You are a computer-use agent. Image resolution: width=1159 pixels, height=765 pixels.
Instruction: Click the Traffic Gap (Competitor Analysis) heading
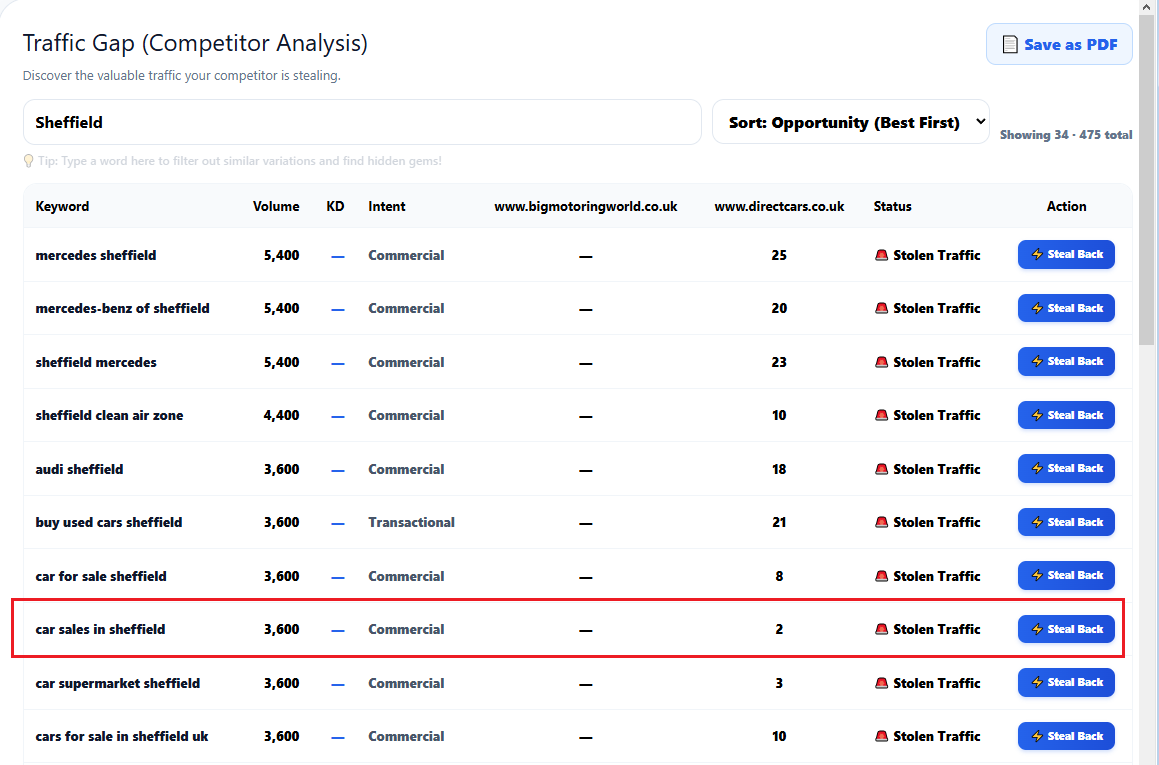point(195,43)
